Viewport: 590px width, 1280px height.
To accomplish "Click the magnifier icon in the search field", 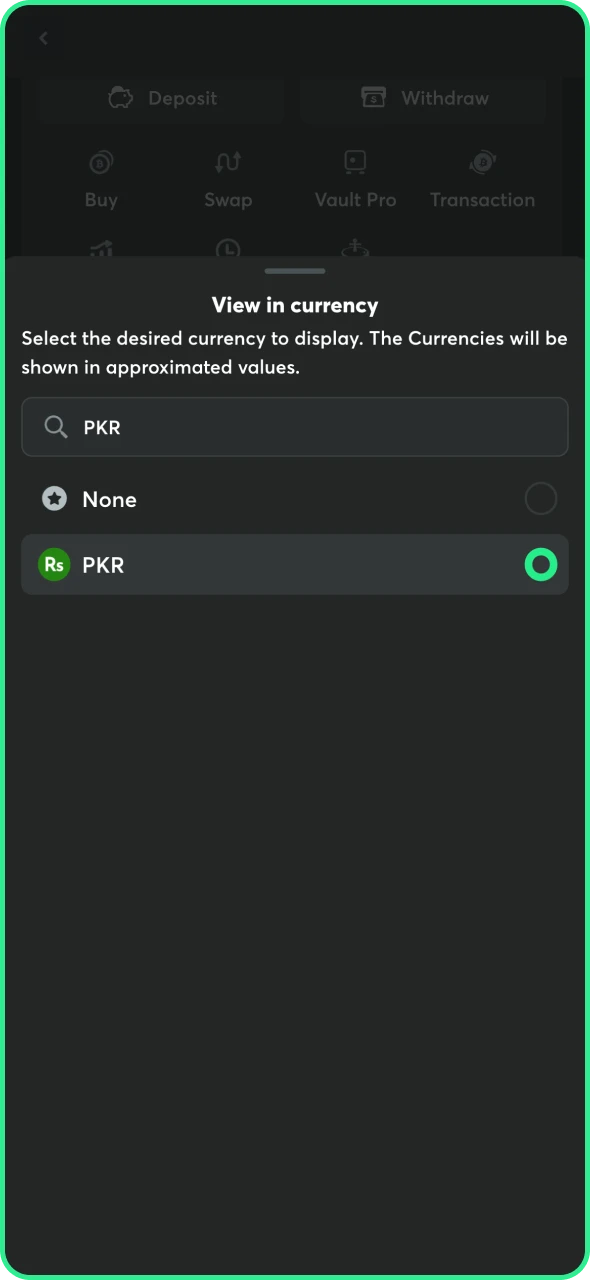I will click(x=56, y=427).
